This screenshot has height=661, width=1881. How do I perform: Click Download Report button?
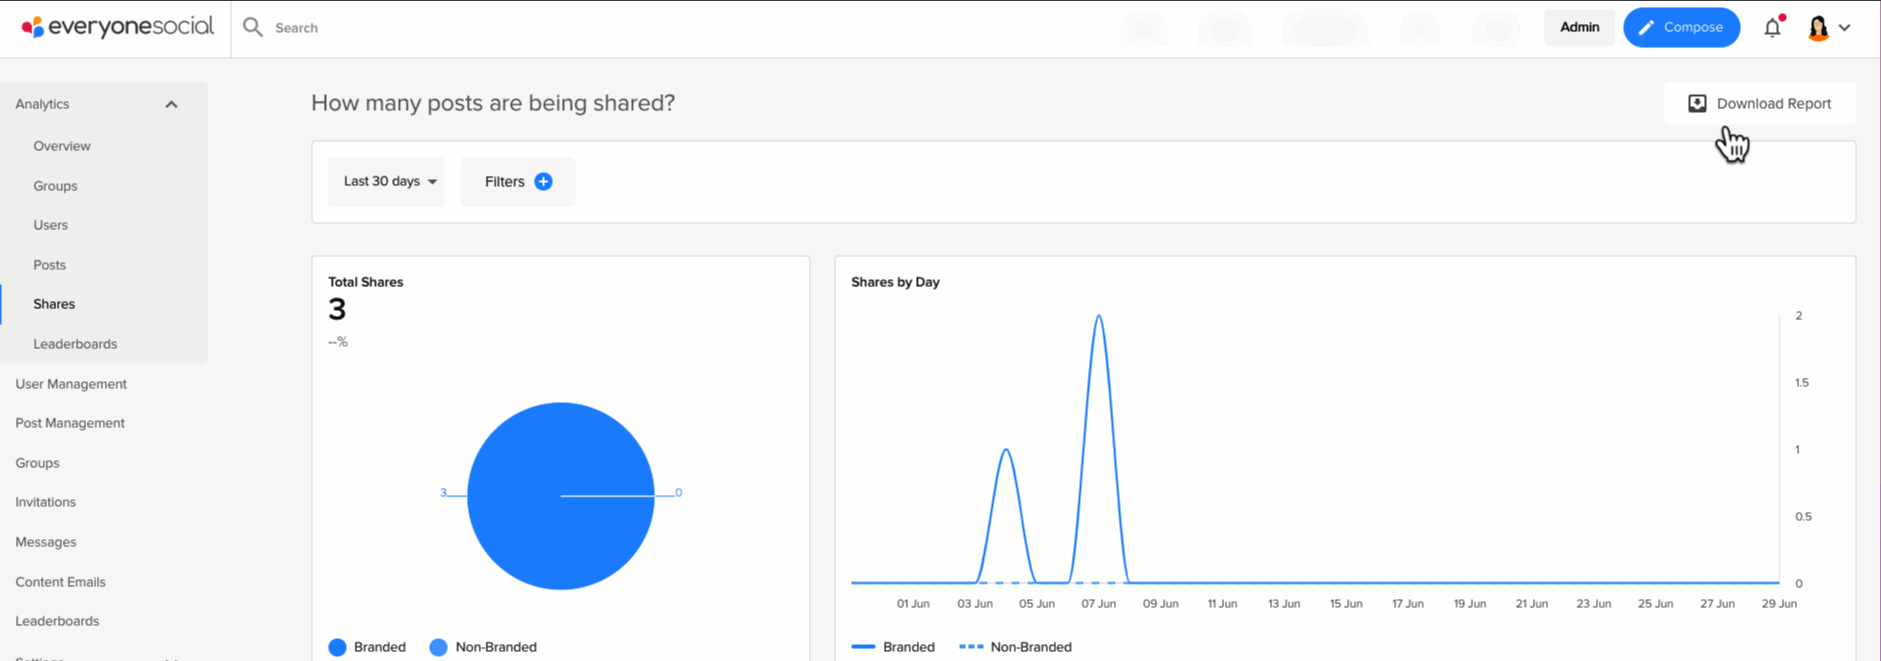pyautogui.click(x=1760, y=103)
